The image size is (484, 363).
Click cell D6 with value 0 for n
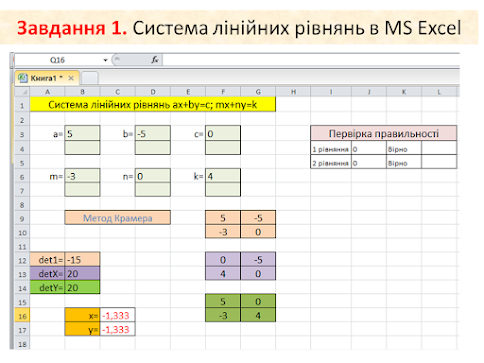[153, 176]
